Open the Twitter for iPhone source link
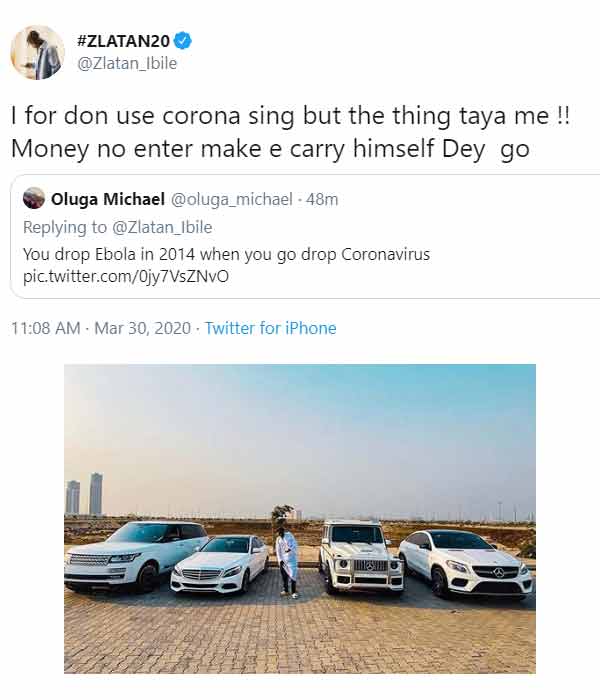 (x=271, y=328)
